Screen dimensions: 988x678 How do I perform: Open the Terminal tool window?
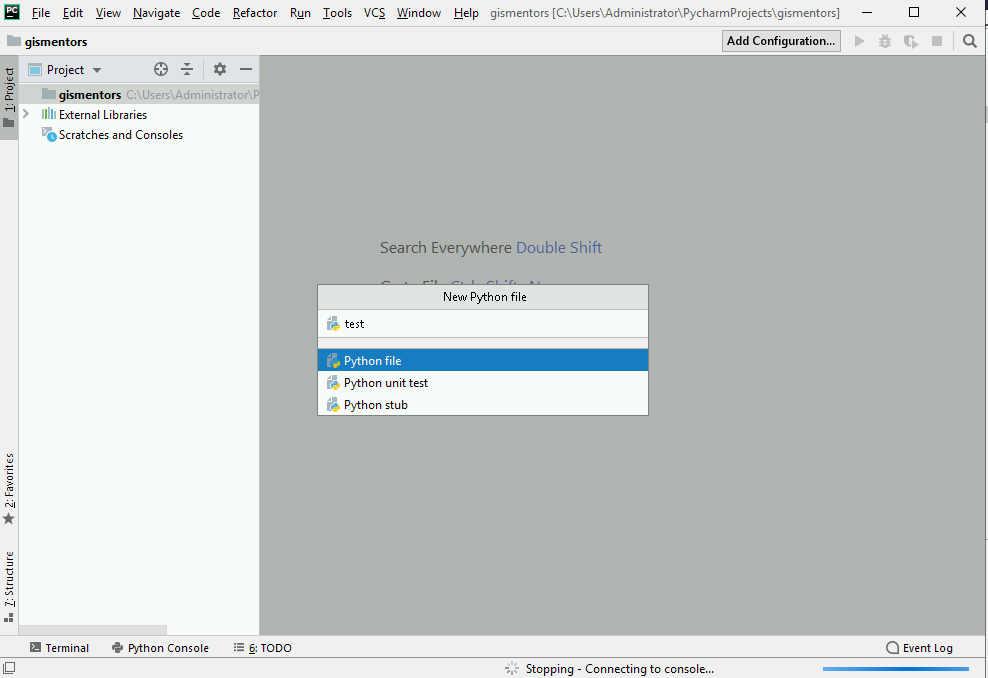pyautogui.click(x=58, y=647)
